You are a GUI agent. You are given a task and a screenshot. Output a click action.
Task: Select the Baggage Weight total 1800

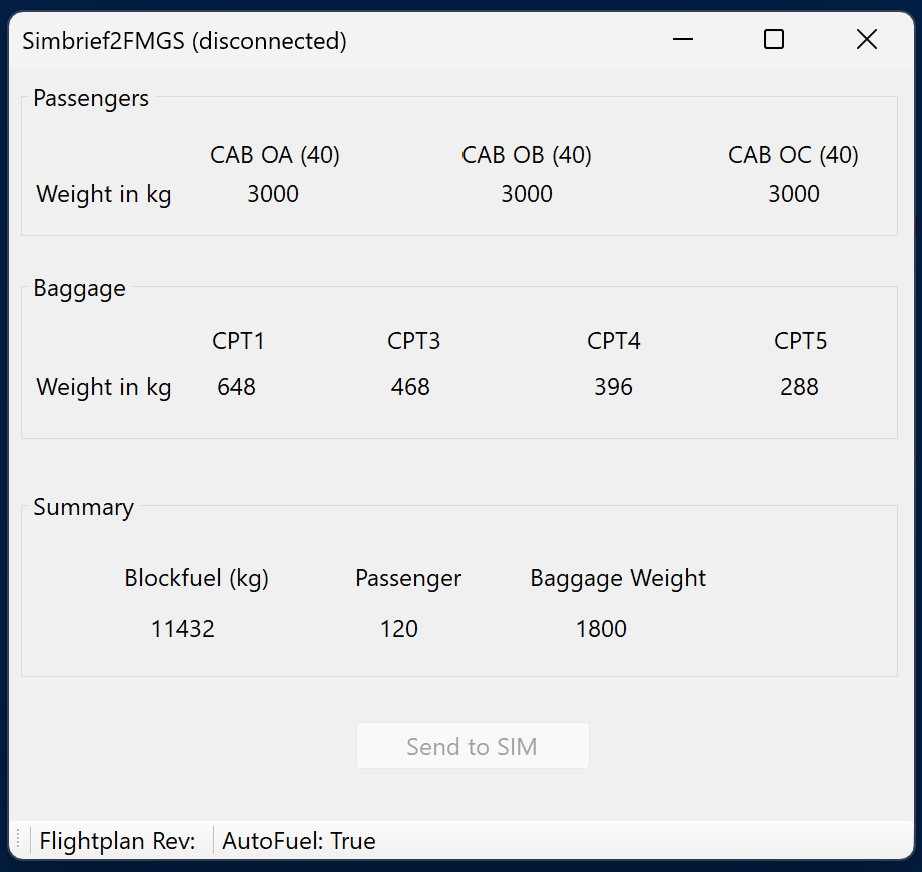(601, 629)
